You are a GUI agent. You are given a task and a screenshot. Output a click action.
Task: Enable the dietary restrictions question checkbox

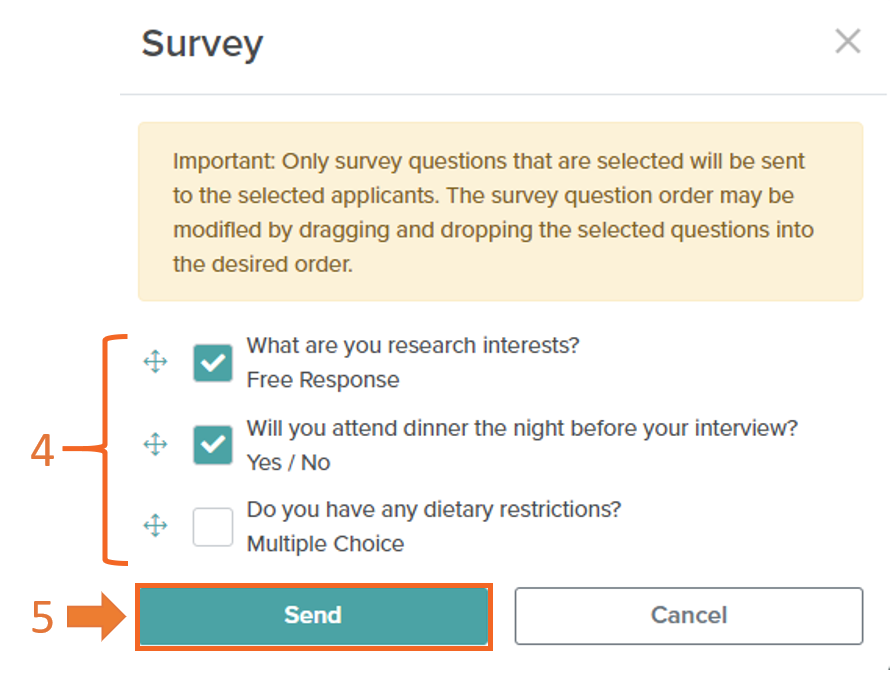click(213, 527)
